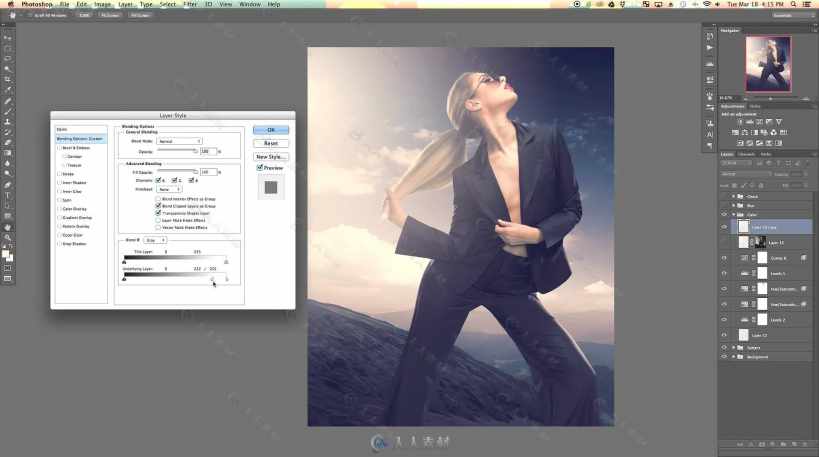Collapse the Color group in the Layers panel

(733, 215)
